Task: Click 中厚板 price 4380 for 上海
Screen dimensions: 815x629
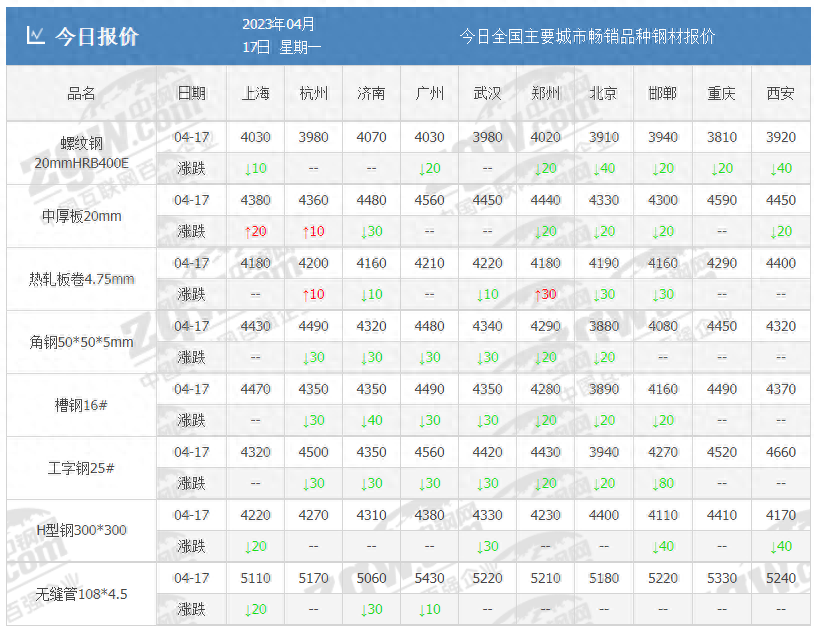Action: click(x=256, y=200)
